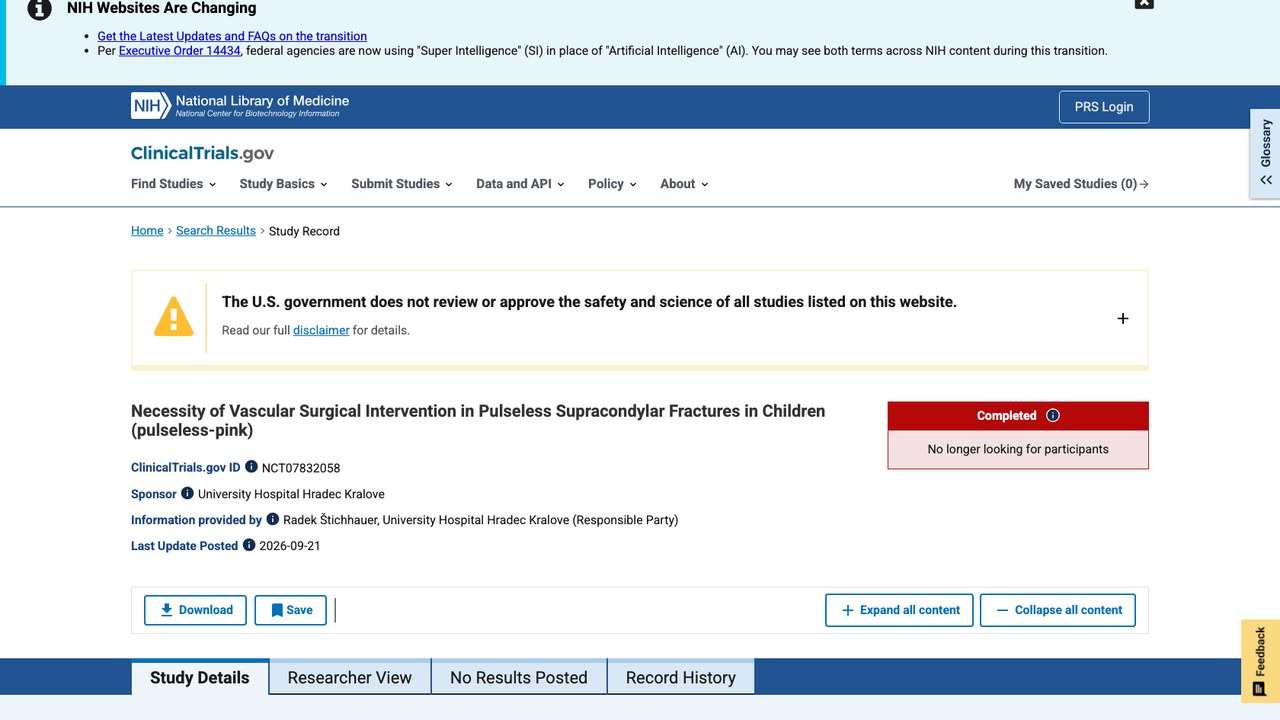Switch to the Researcher View tab
1280x720 pixels.
[350, 677]
